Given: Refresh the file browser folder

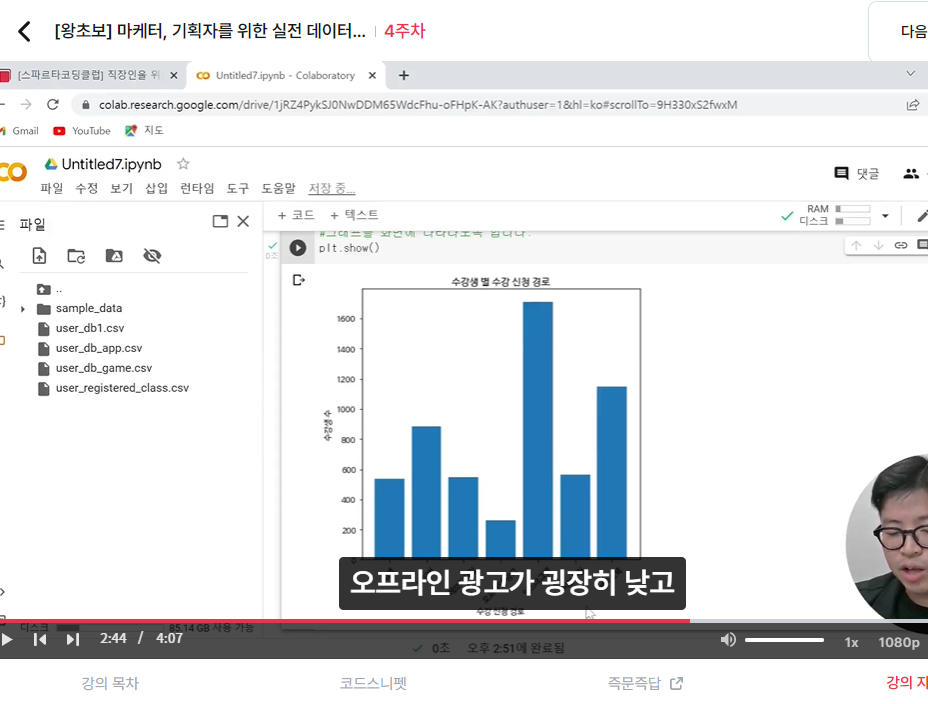Looking at the screenshot, I should [76, 256].
